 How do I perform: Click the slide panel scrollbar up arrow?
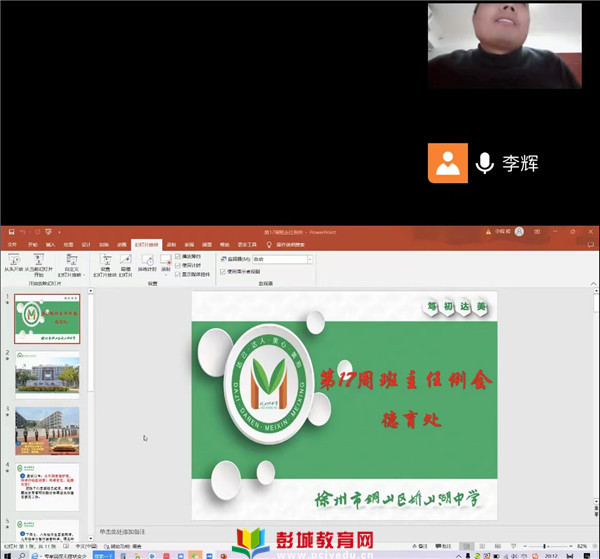click(91, 291)
